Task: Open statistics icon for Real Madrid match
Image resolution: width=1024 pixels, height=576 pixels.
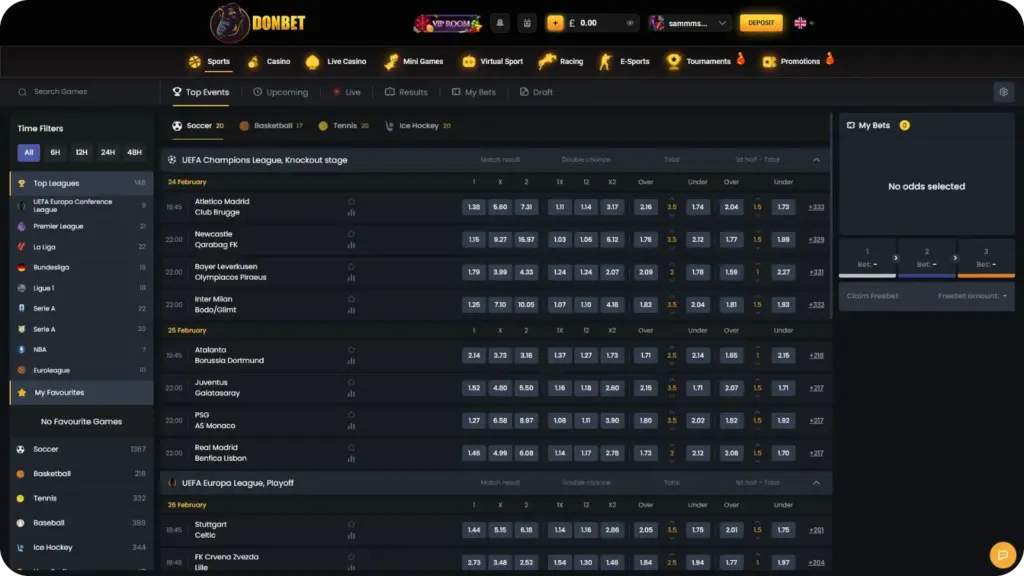Action: tap(351, 458)
